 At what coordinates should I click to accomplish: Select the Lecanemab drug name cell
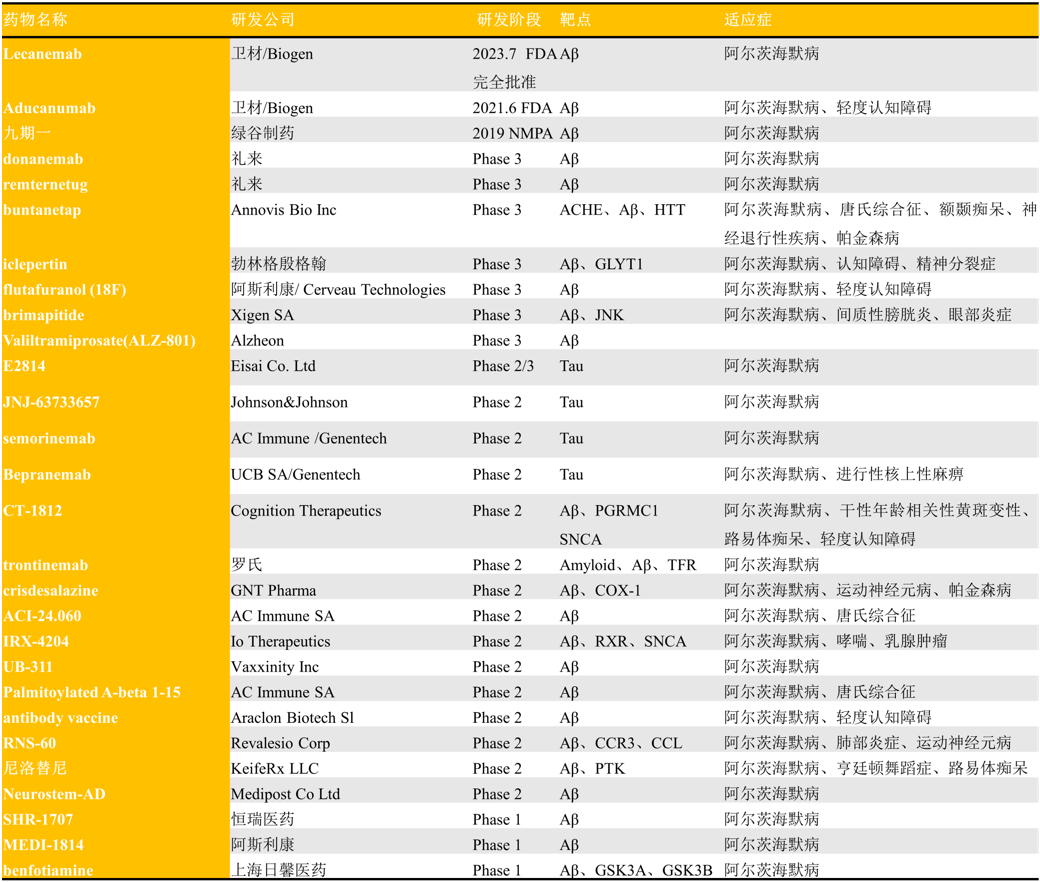42,54
